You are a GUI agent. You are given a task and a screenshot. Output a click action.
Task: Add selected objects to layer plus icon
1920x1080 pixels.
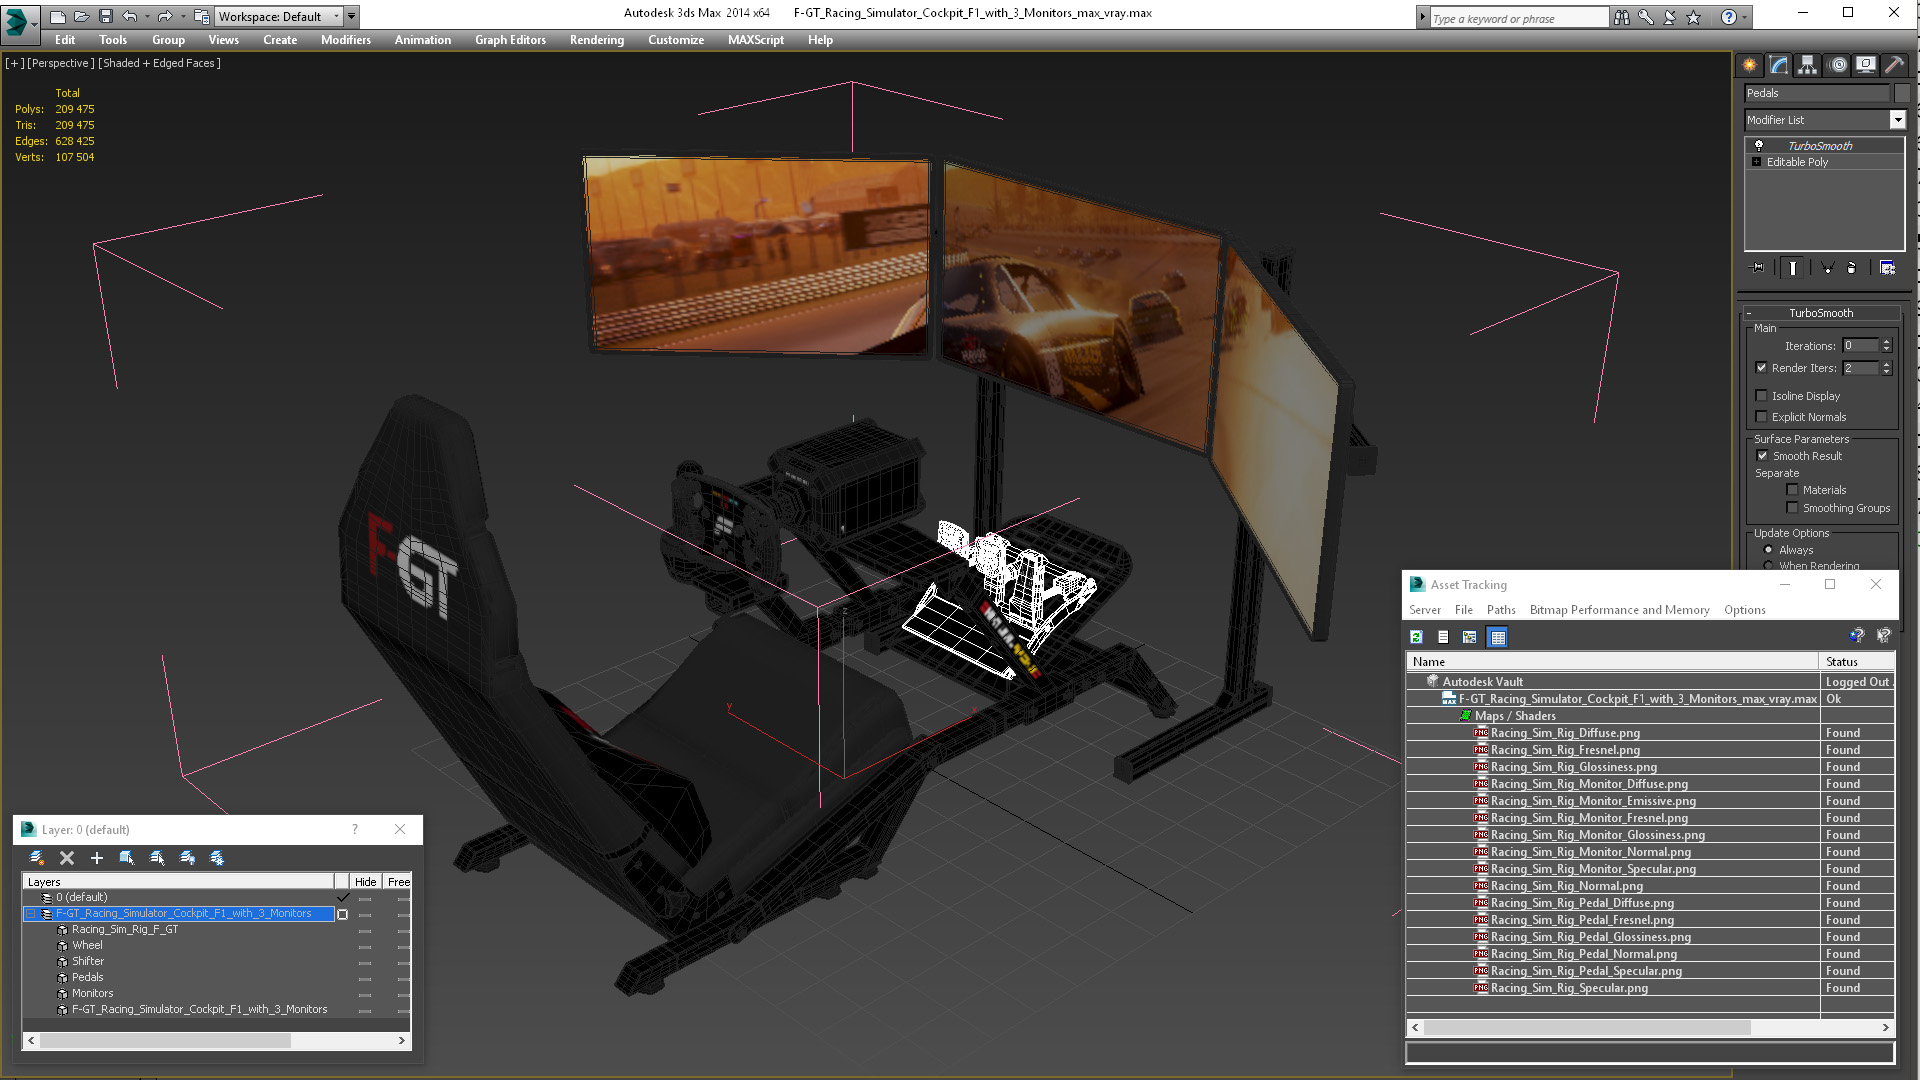(x=97, y=858)
